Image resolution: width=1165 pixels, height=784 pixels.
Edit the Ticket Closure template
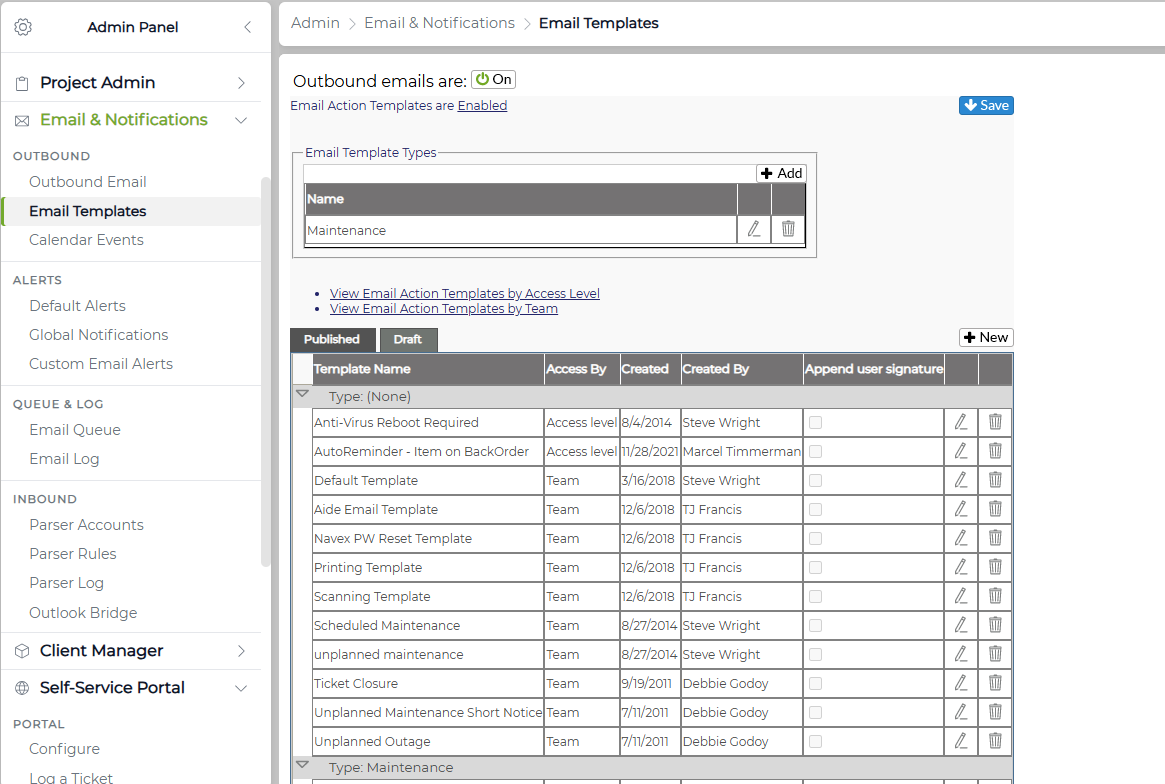click(961, 683)
